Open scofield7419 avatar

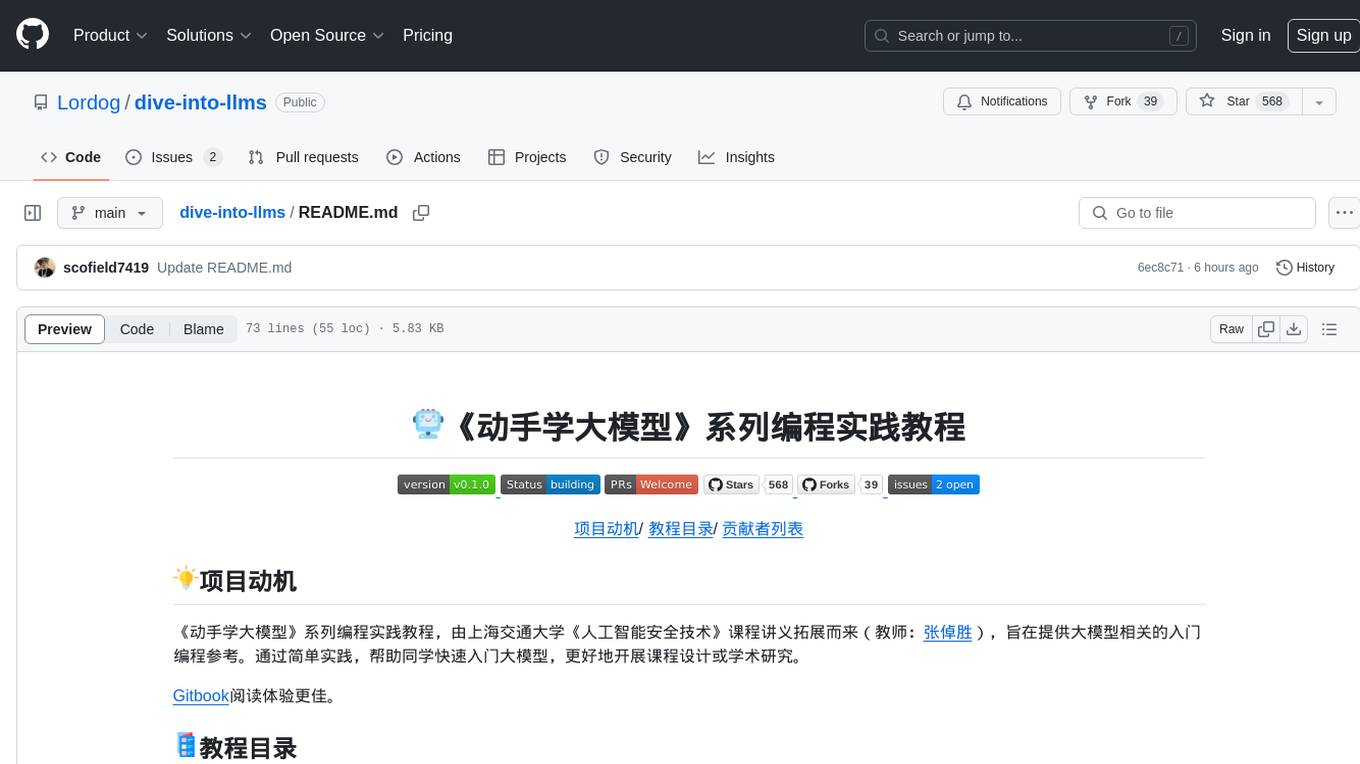pyautogui.click(x=45, y=267)
